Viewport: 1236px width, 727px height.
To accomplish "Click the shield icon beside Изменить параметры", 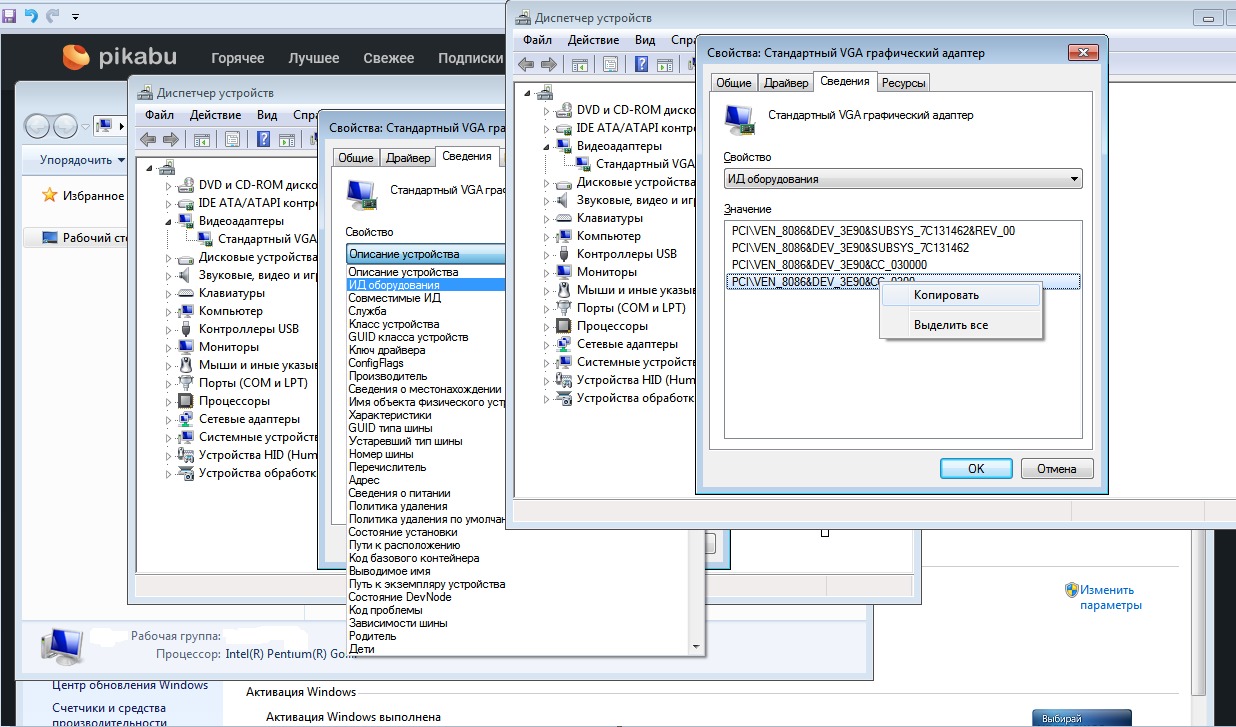I will click(1071, 590).
